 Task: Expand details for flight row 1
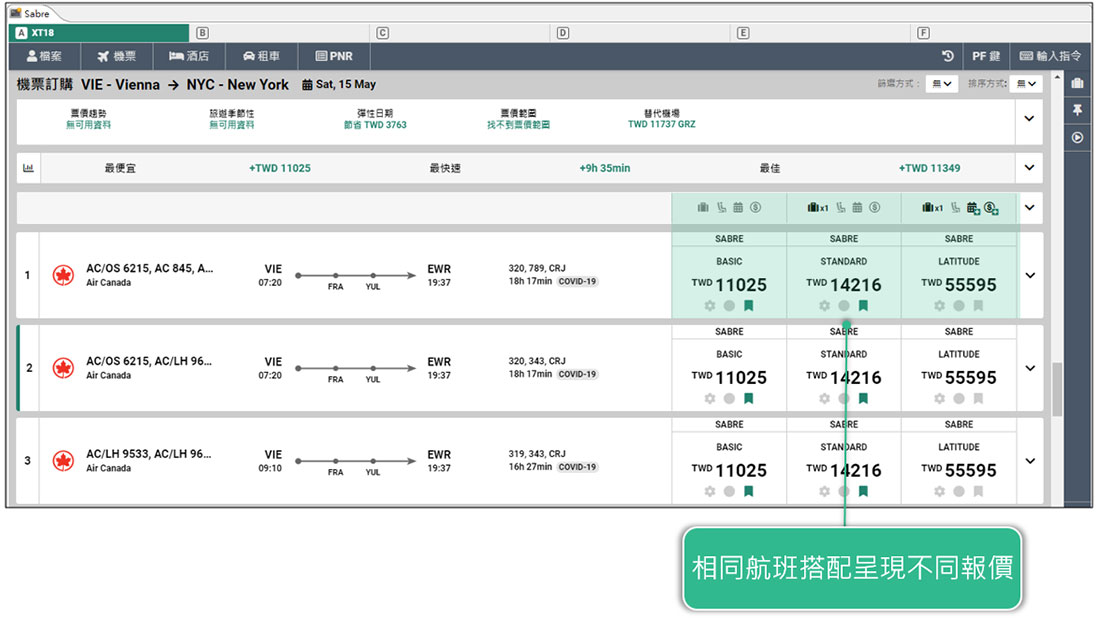click(1030, 275)
